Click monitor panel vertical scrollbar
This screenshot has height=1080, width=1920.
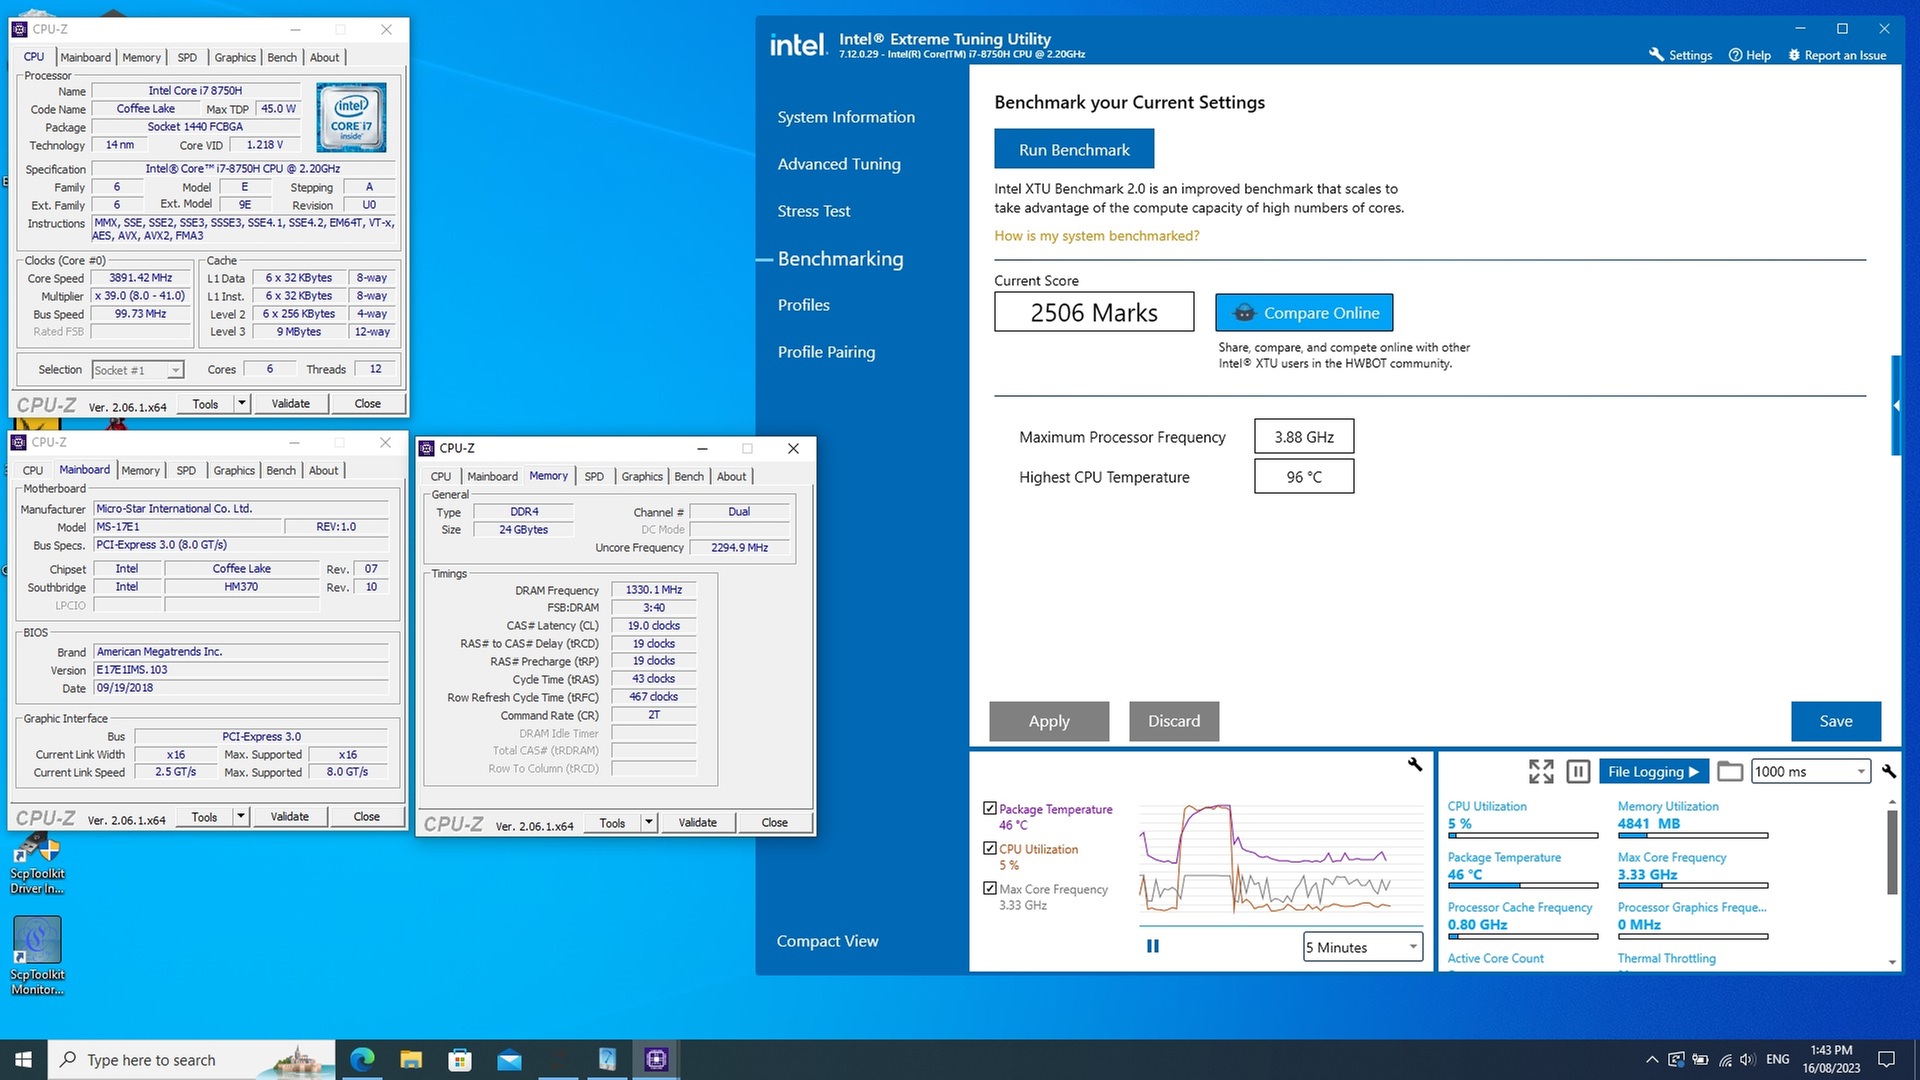pos(1891,852)
